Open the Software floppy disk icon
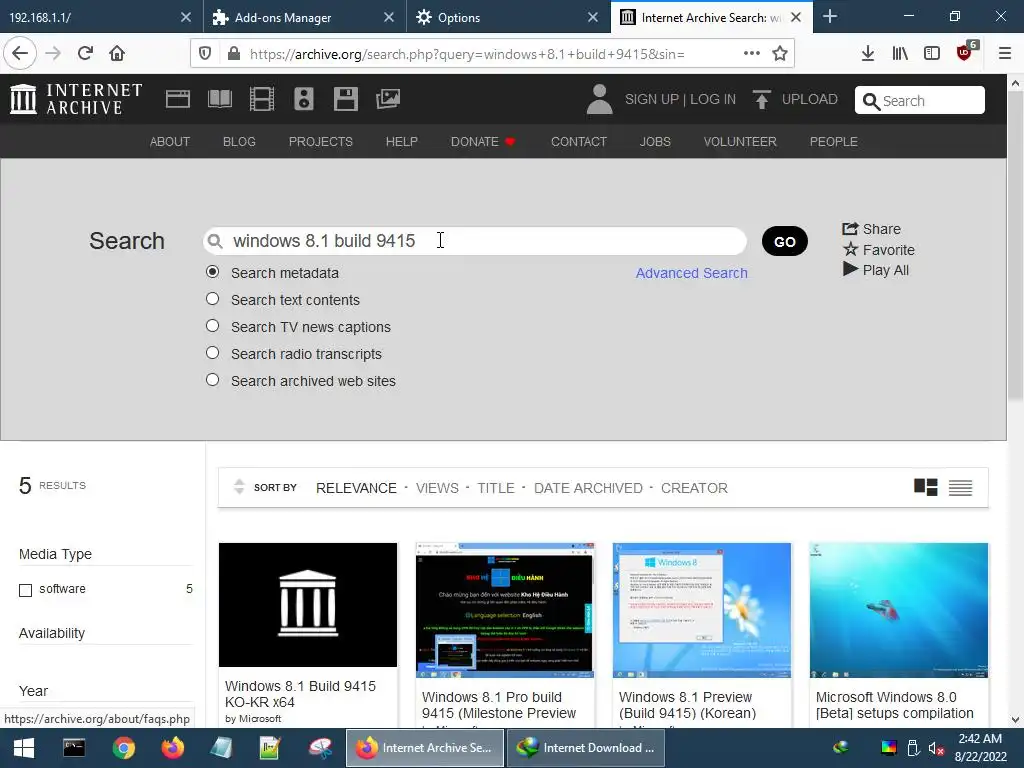 pyautogui.click(x=345, y=99)
